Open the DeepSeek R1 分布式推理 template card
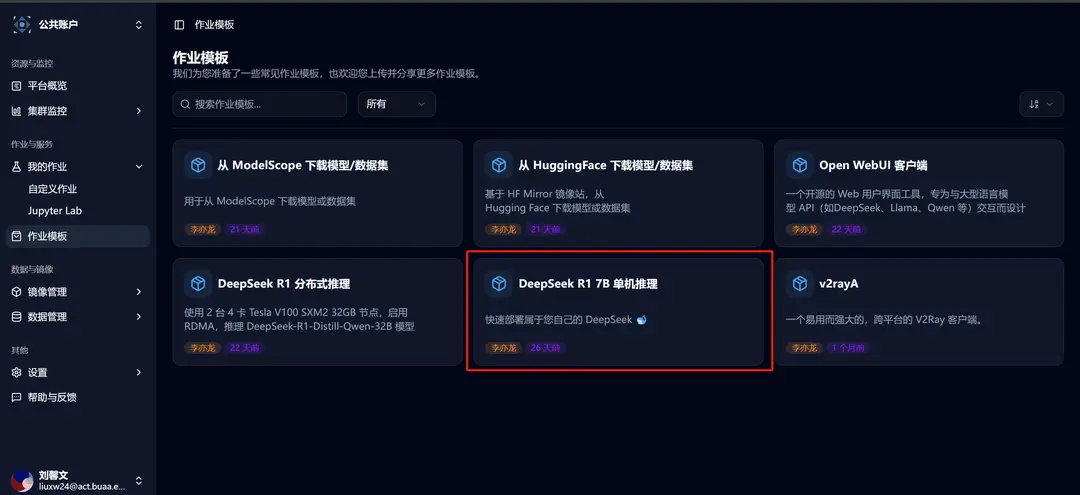Image resolution: width=1080 pixels, height=495 pixels. coord(318,312)
